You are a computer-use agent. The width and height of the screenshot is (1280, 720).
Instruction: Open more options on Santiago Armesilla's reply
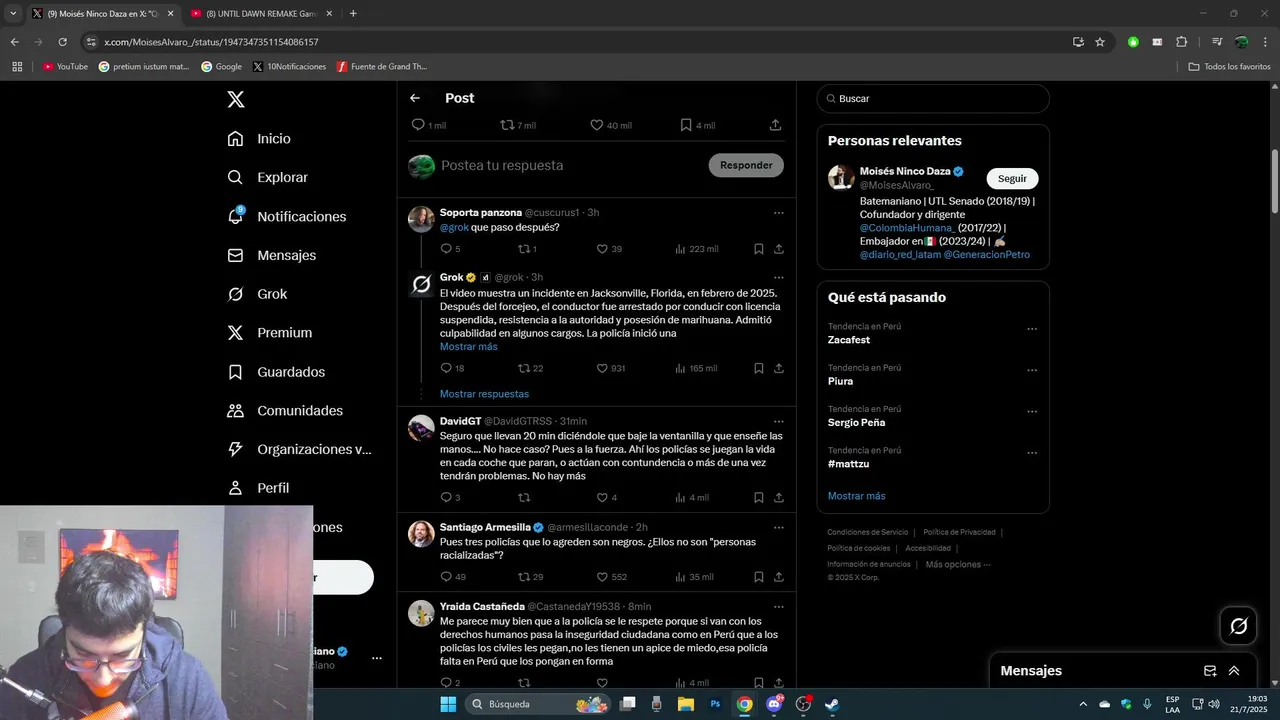pyautogui.click(x=778, y=527)
